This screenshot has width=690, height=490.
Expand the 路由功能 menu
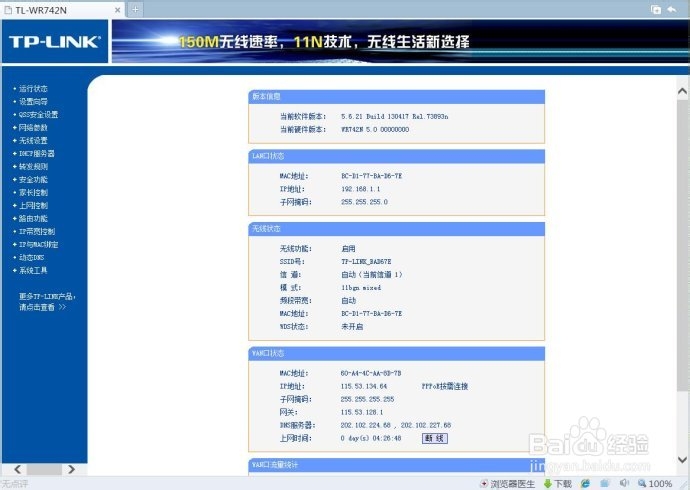pos(33,219)
